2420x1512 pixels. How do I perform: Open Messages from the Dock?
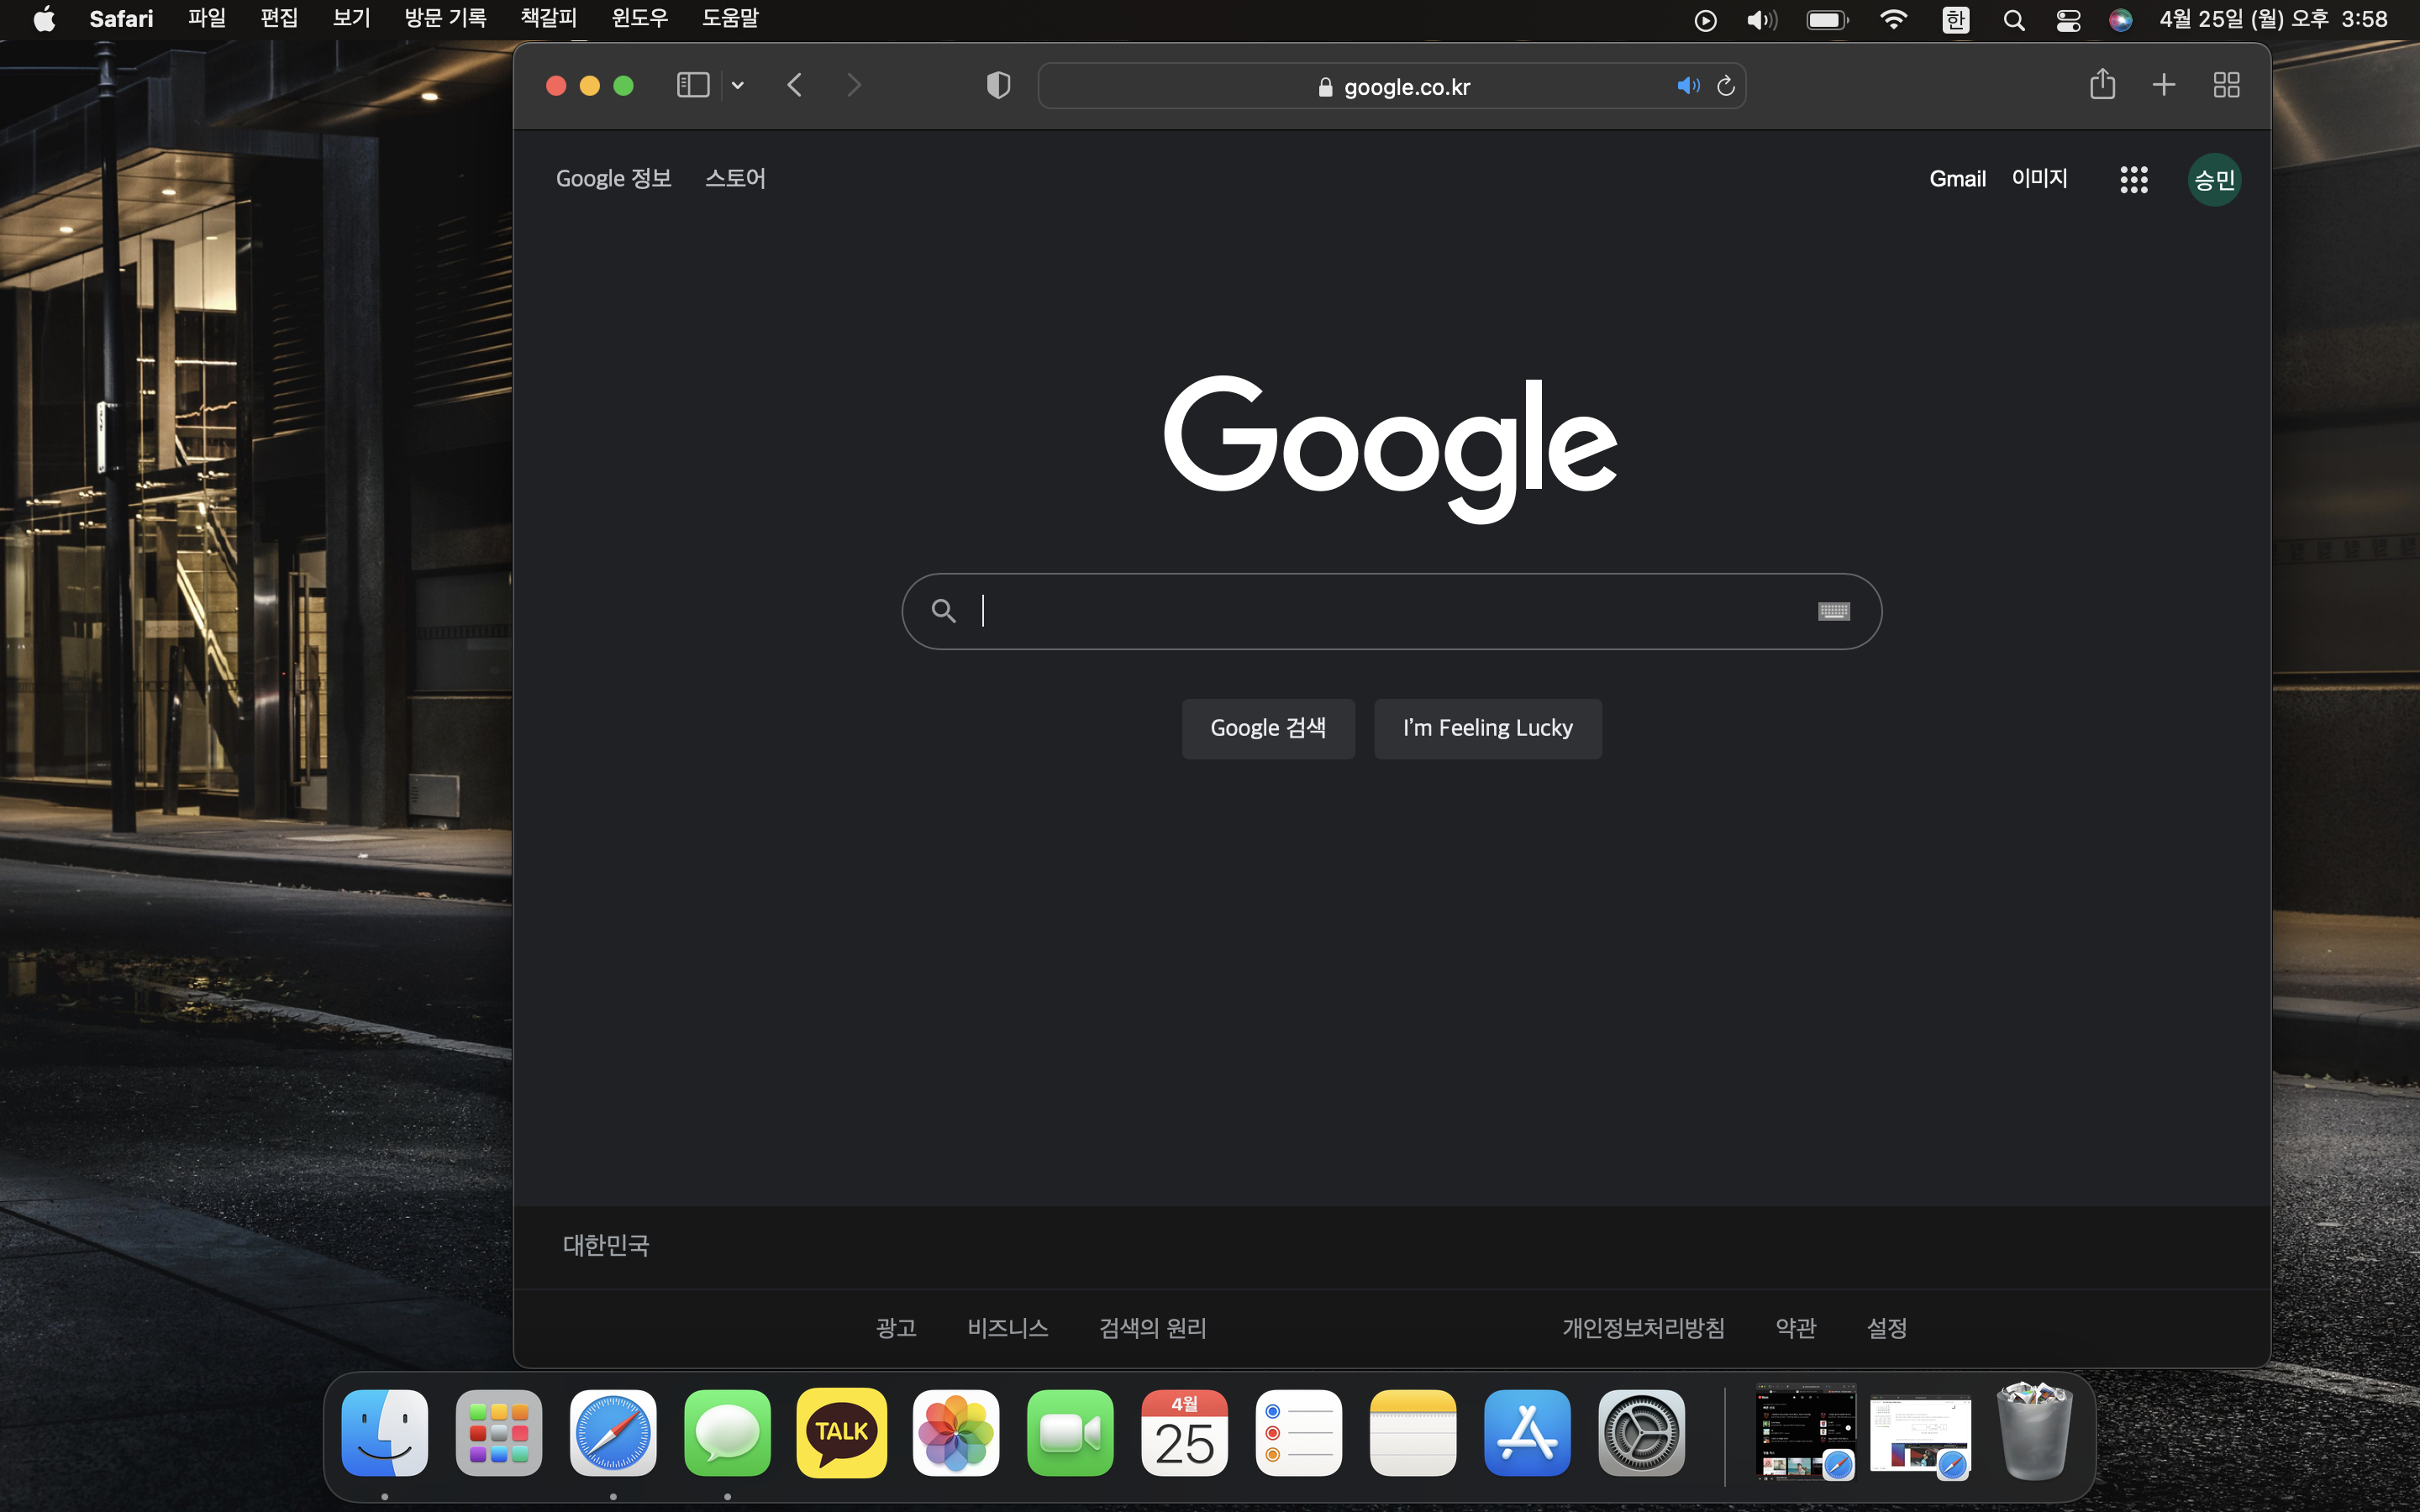pos(727,1432)
